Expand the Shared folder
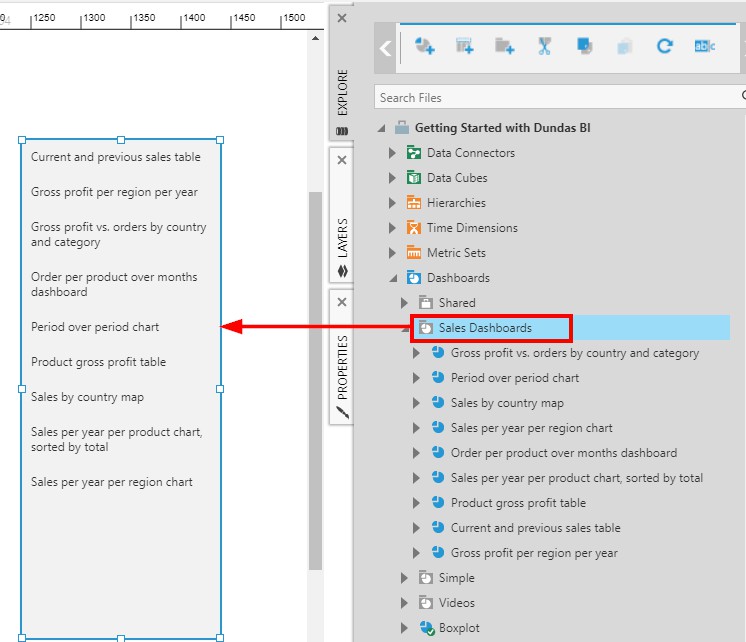 pyautogui.click(x=405, y=303)
